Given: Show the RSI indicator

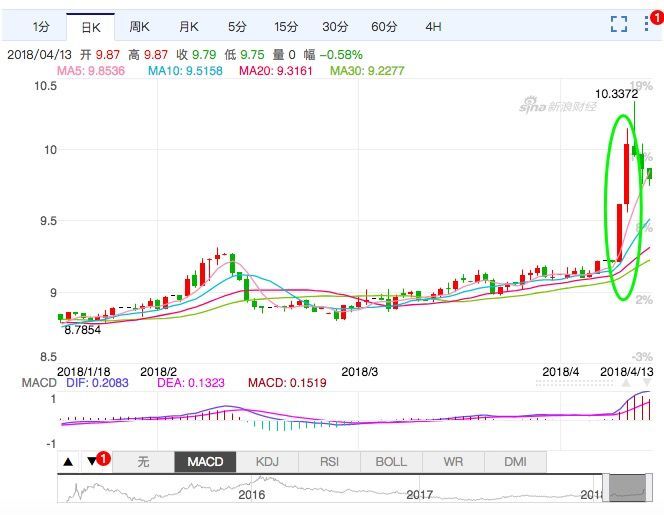Looking at the screenshot, I should pos(329,462).
